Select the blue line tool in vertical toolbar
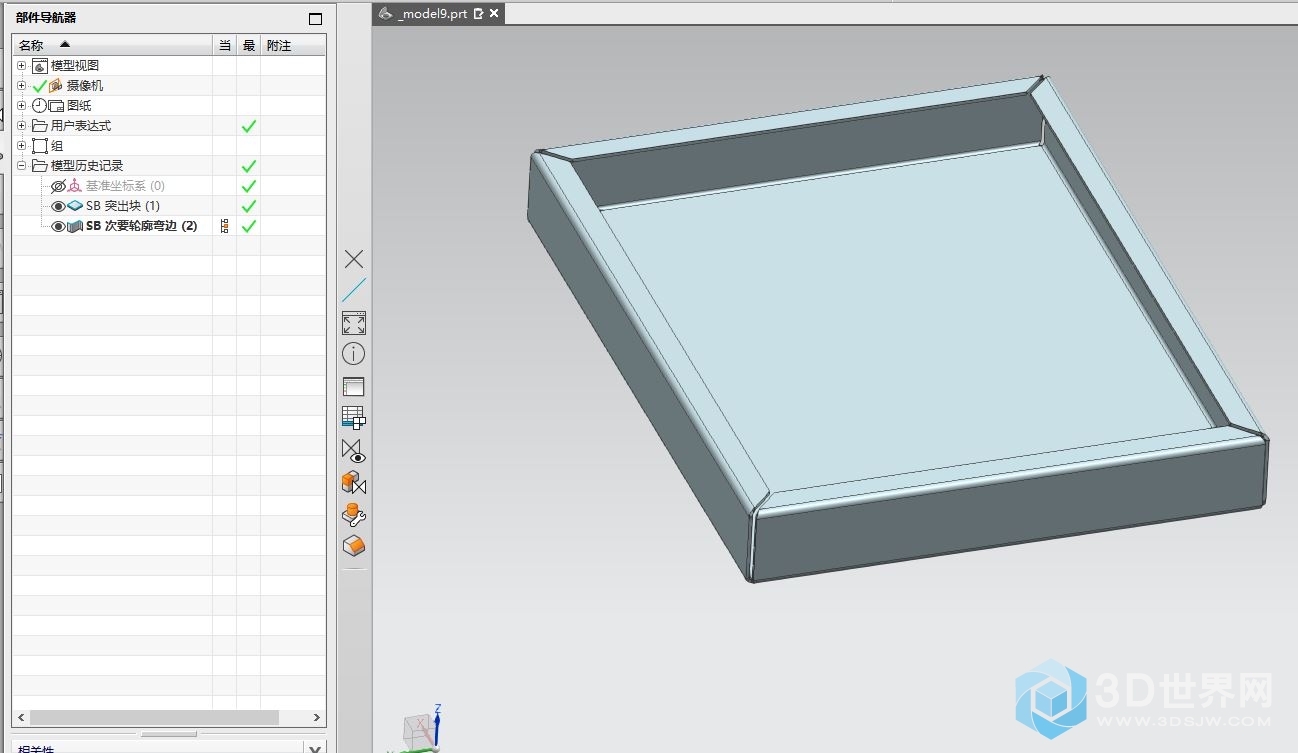This screenshot has width=1298, height=753. click(354, 290)
